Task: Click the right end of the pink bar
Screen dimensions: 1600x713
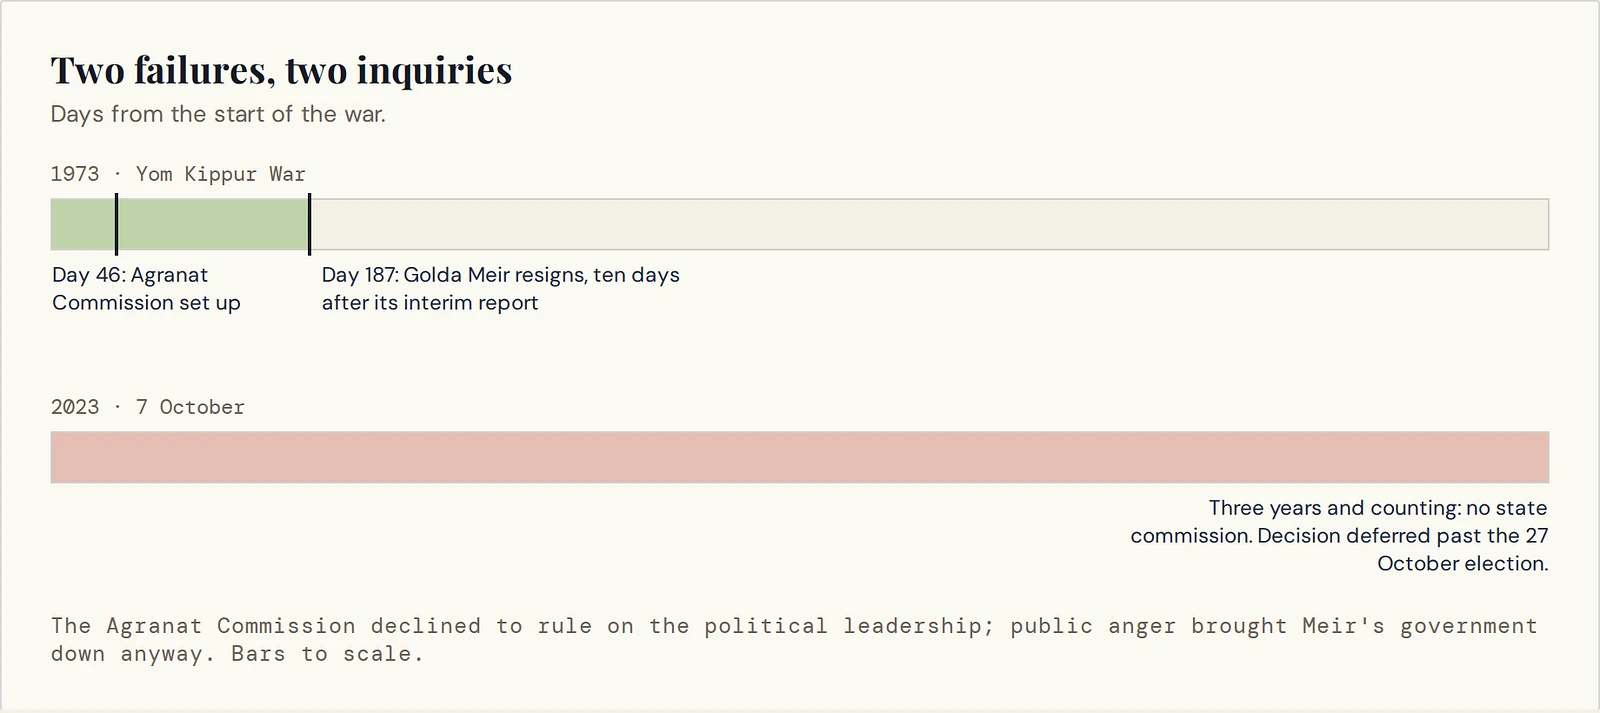Action: click(1540, 457)
